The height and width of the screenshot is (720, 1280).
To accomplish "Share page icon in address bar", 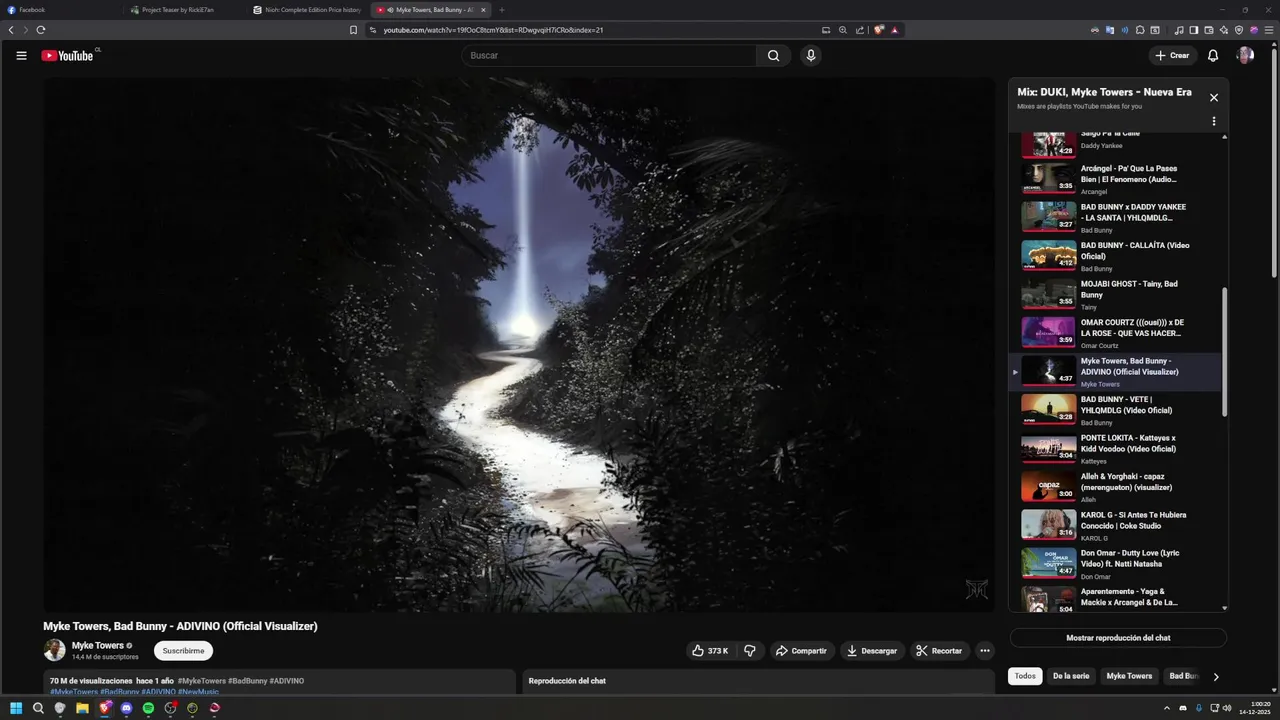I will (860, 30).
